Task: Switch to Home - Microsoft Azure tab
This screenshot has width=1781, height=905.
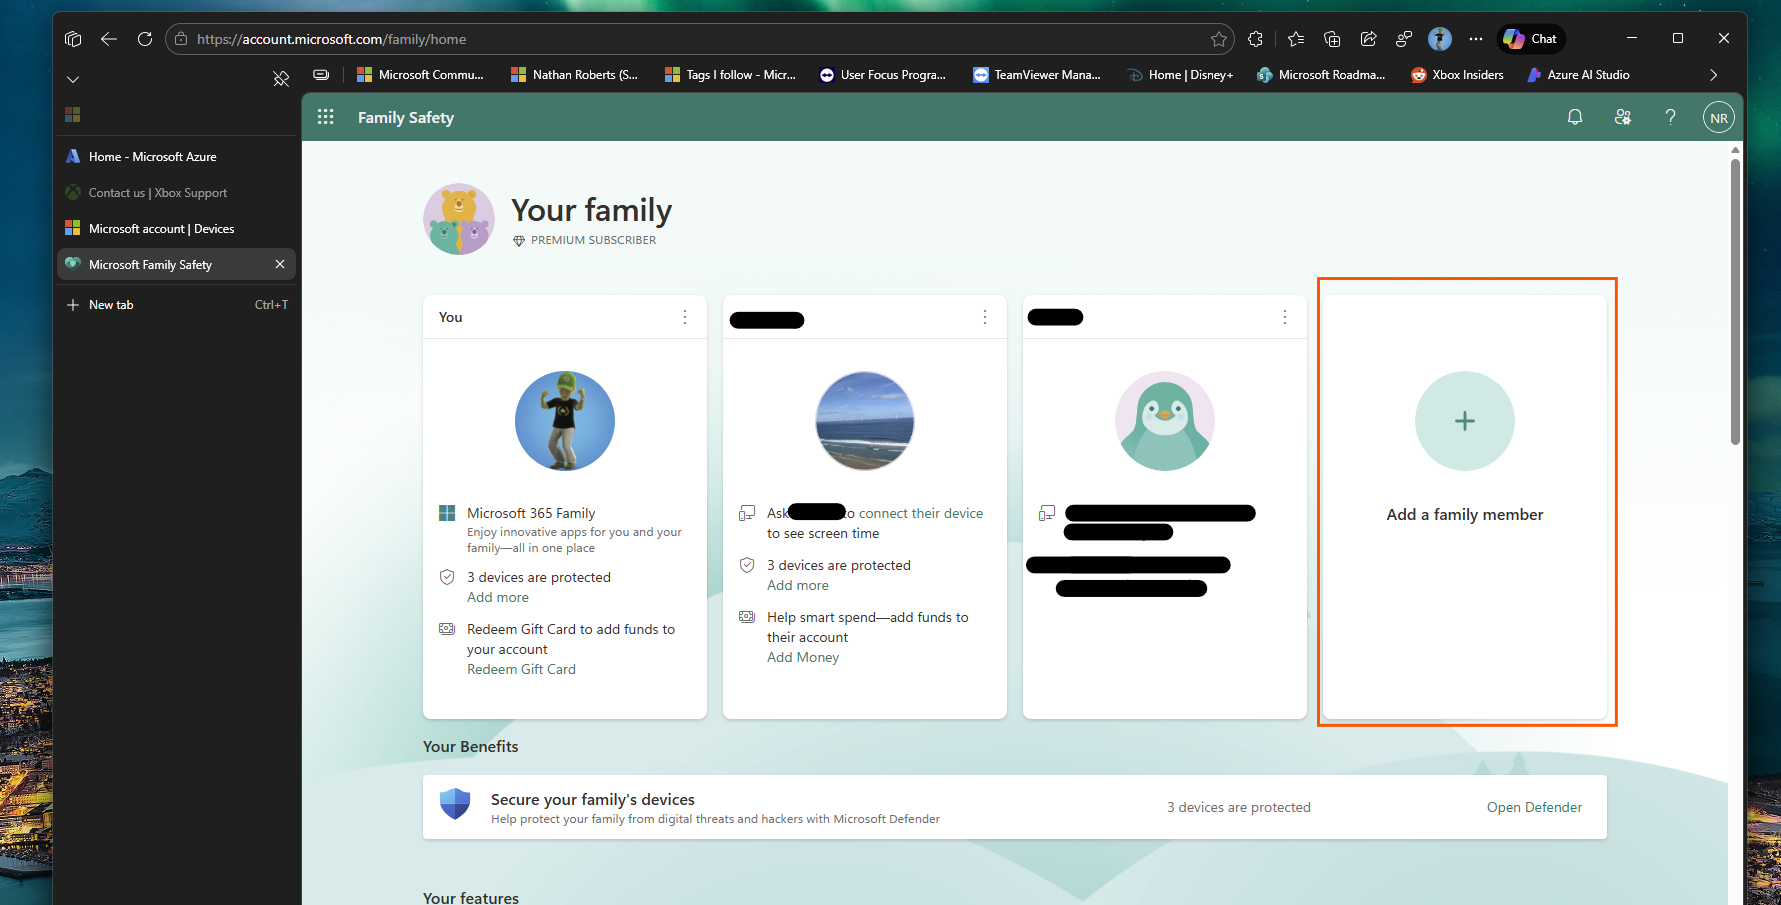Action: (177, 157)
